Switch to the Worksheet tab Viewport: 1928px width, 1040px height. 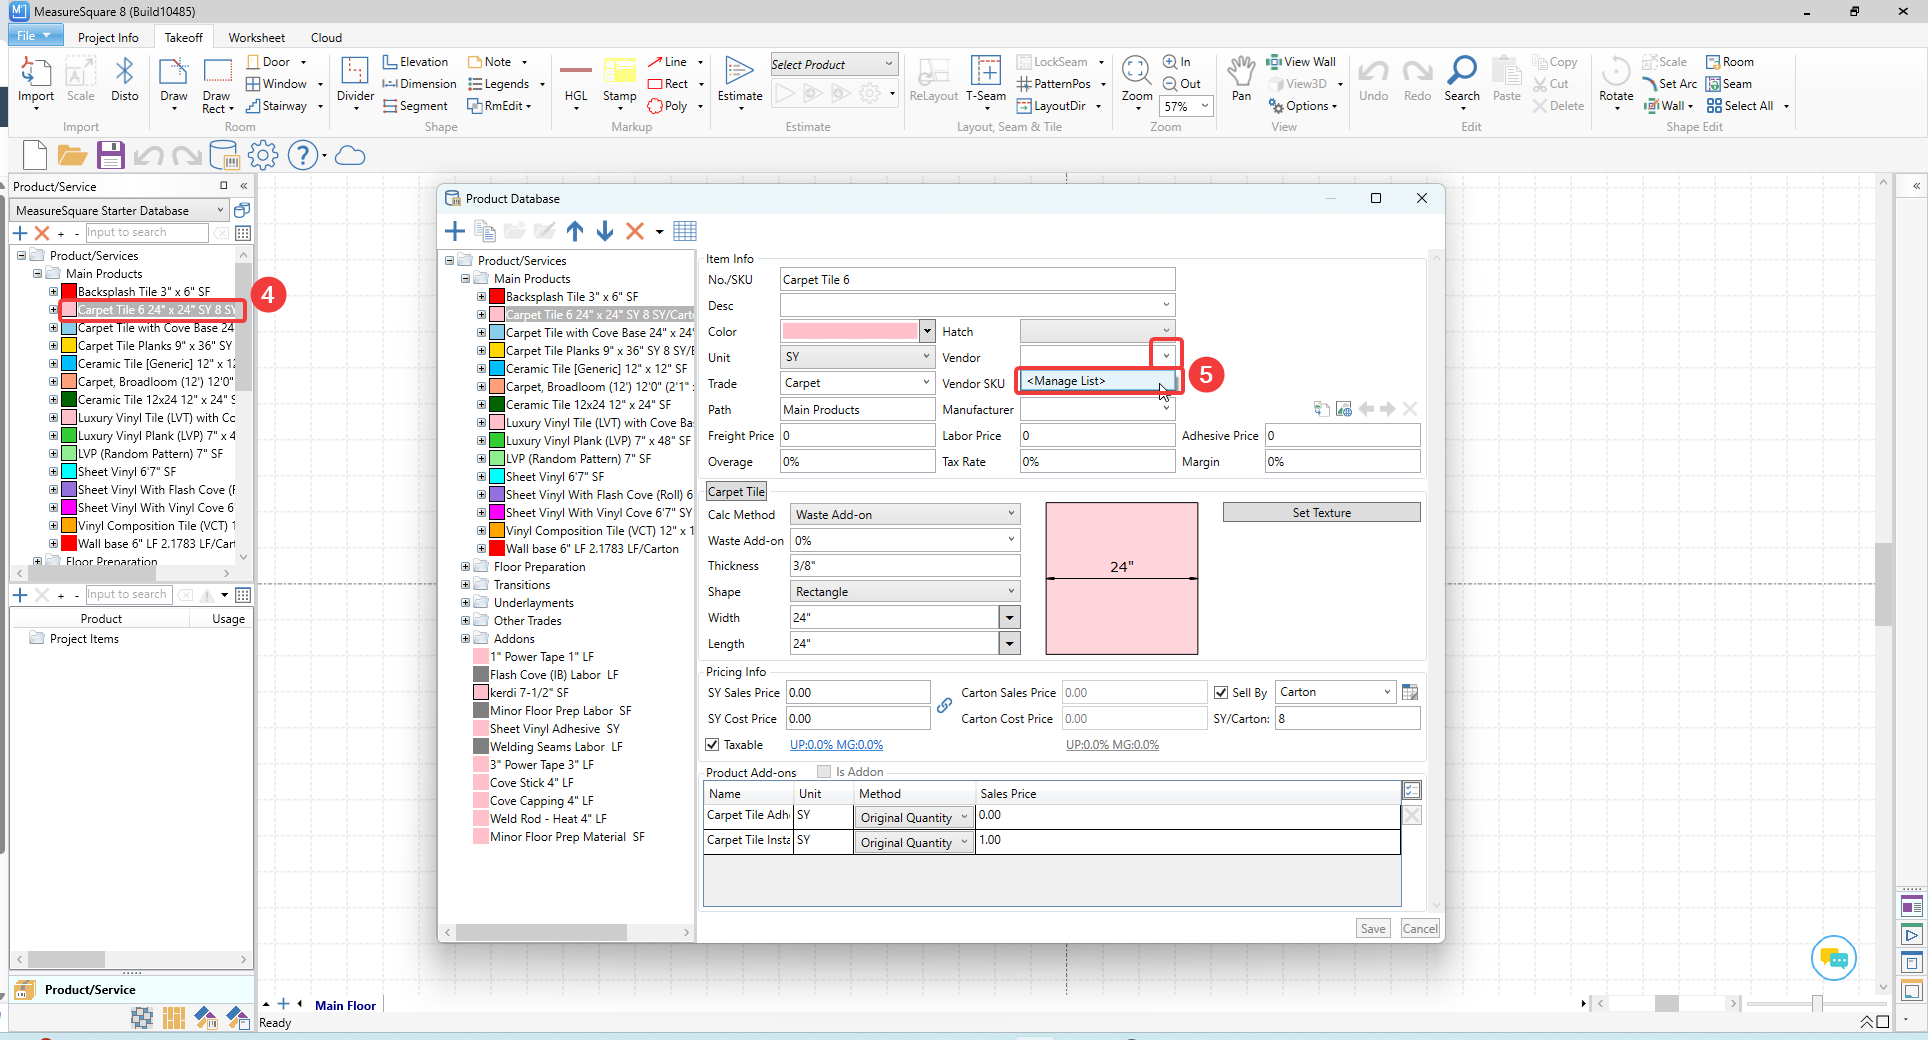[x=257, y=37]
